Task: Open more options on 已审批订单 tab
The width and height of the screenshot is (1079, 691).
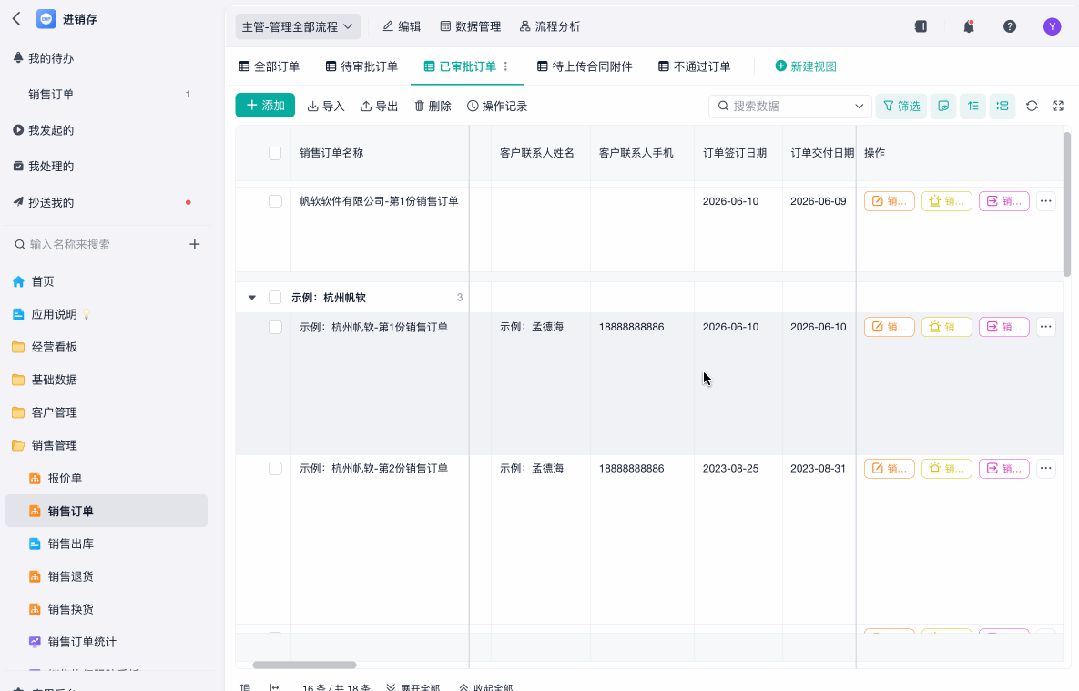Action: click(x=505, y=67)
